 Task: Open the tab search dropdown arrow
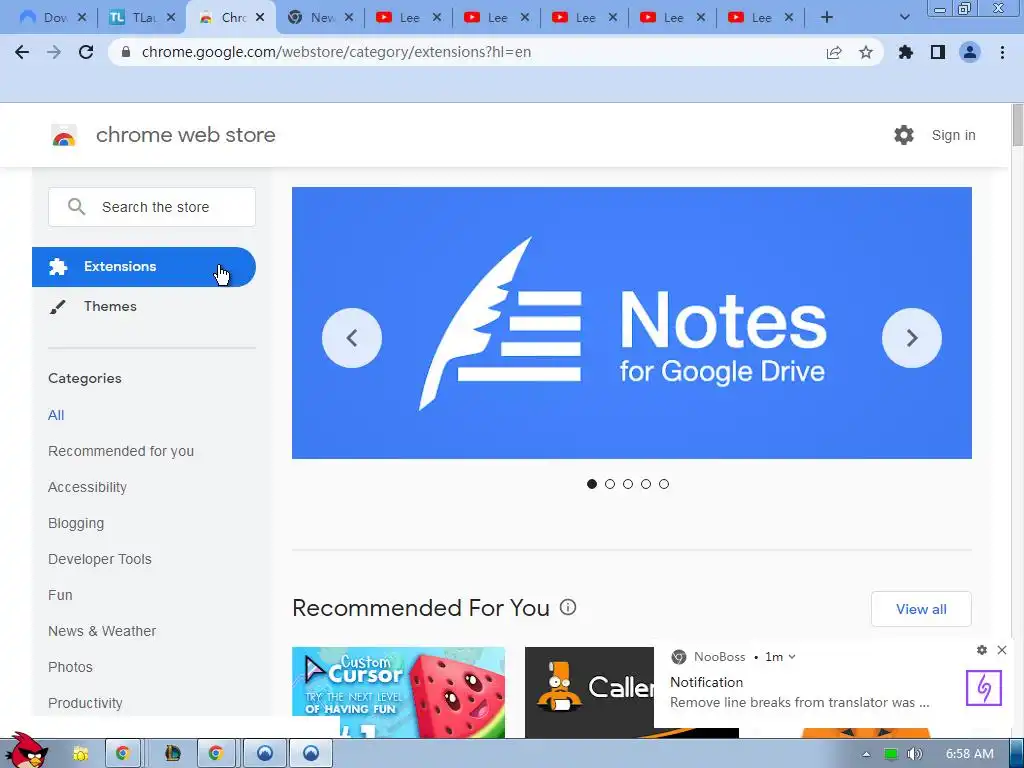pyautogui.click(x=904, y=18)
